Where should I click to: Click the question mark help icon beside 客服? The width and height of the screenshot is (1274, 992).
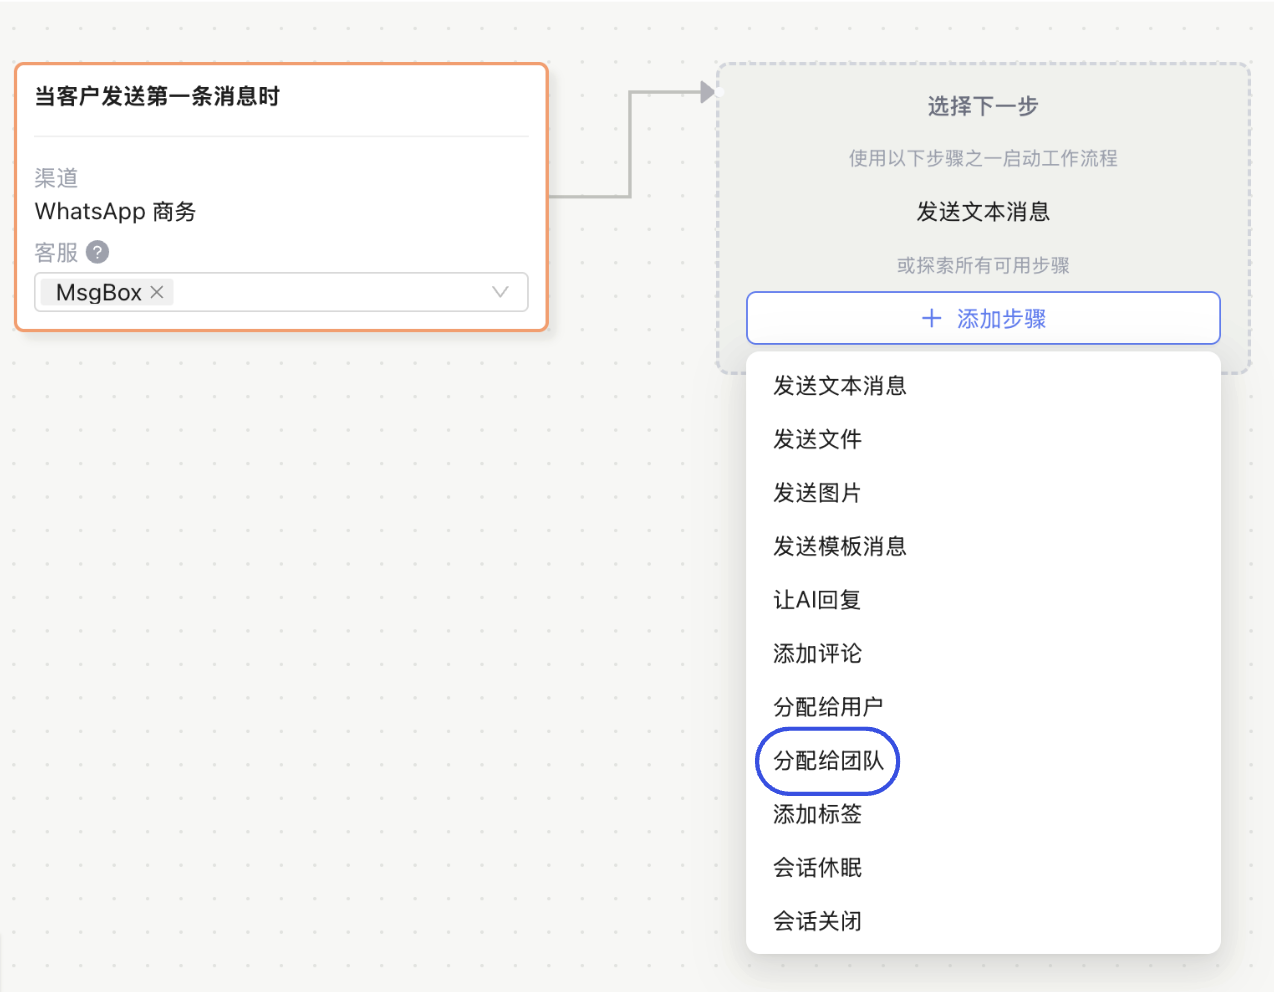tap(95, 253)
